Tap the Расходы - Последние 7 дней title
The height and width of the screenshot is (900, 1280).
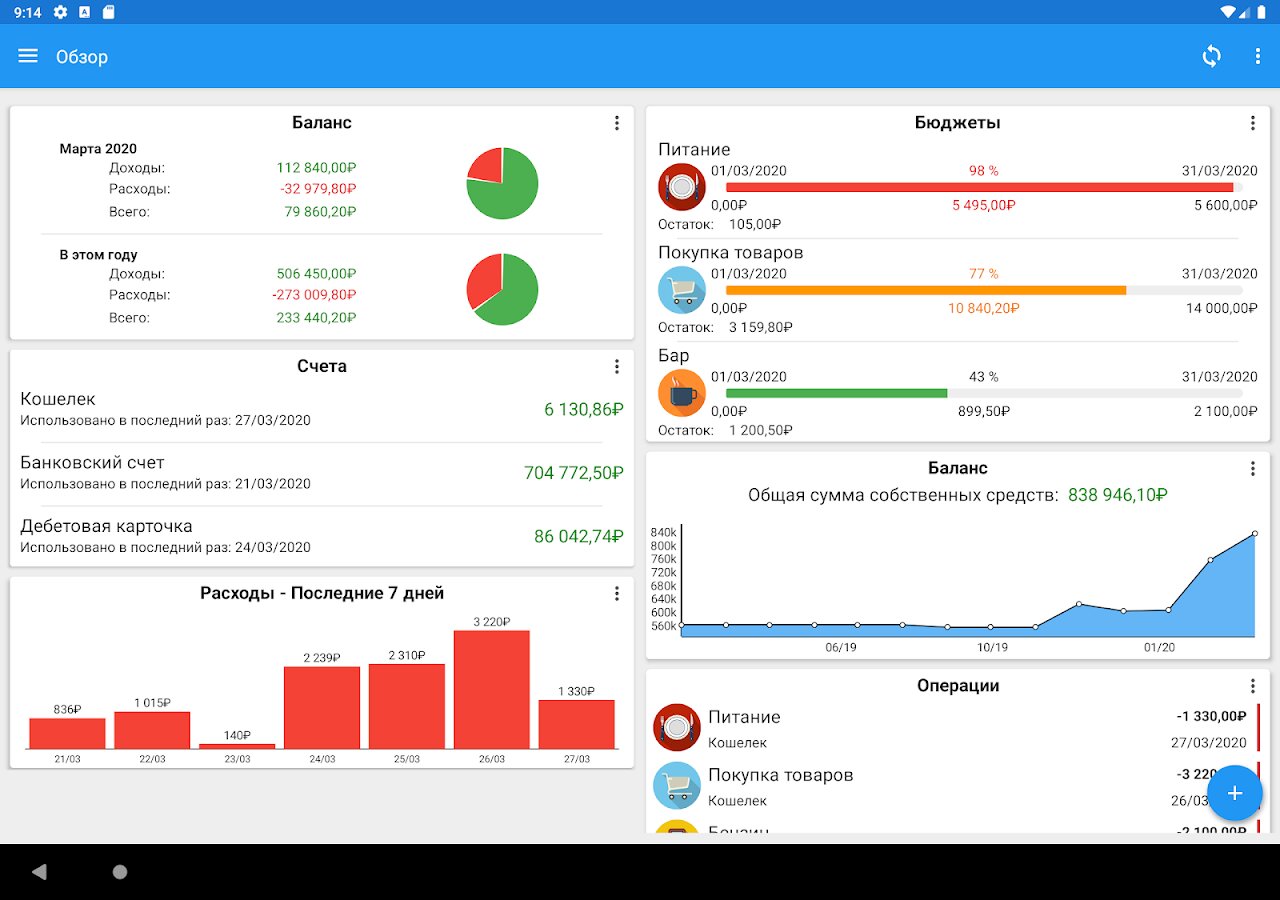(x=322, y=593)
